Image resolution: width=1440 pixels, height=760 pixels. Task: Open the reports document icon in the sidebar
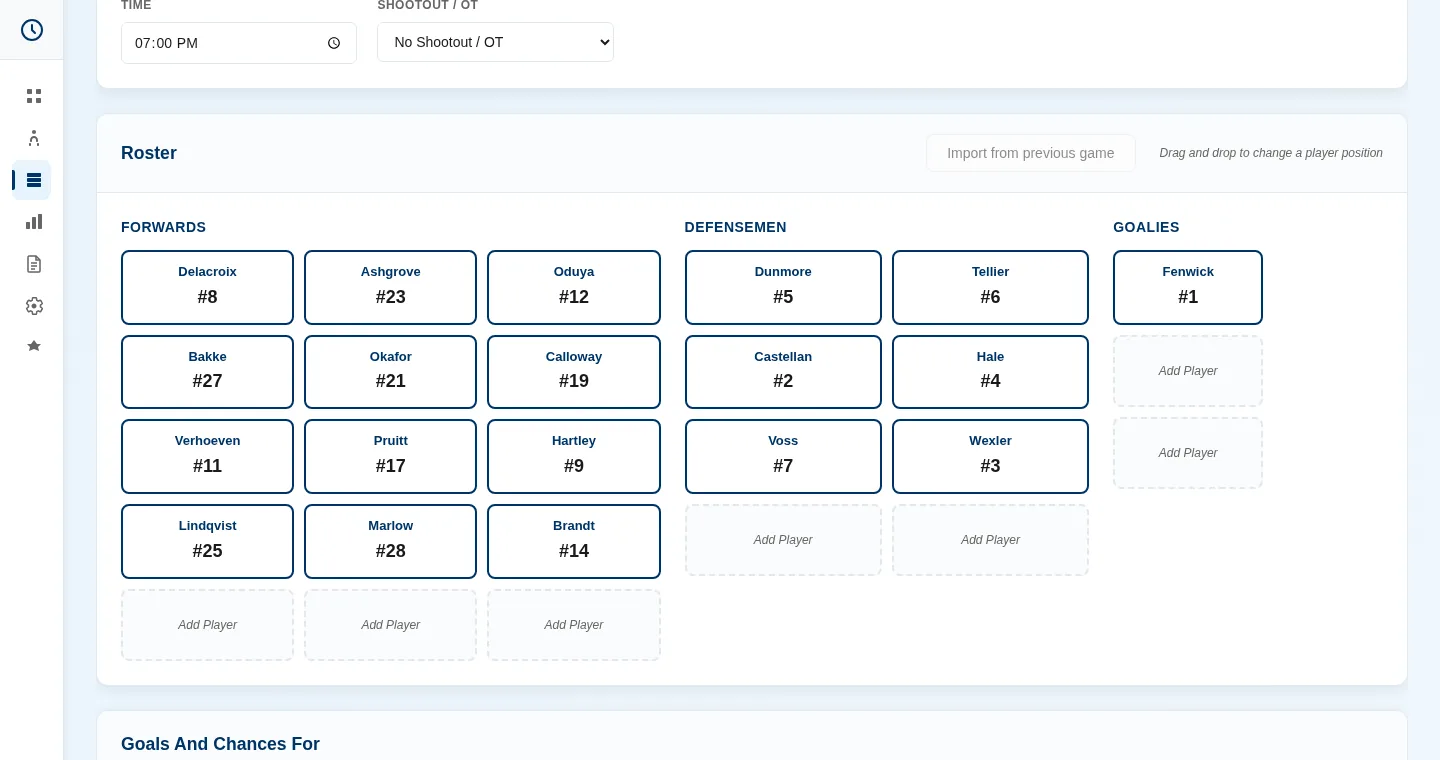coord(34,264)
